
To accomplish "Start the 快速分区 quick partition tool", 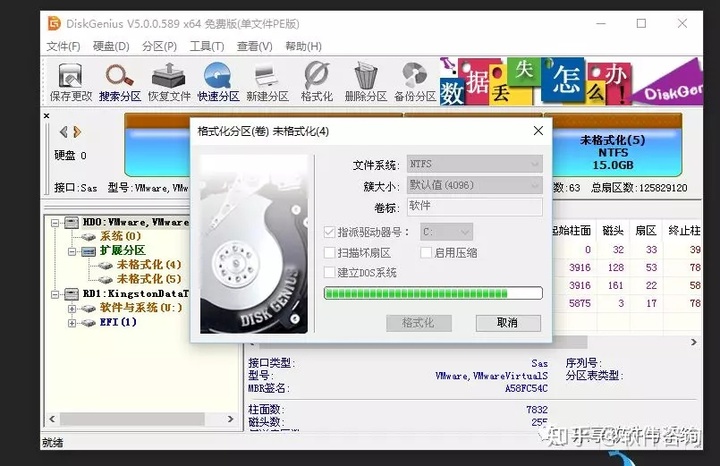I will [218, 82].
